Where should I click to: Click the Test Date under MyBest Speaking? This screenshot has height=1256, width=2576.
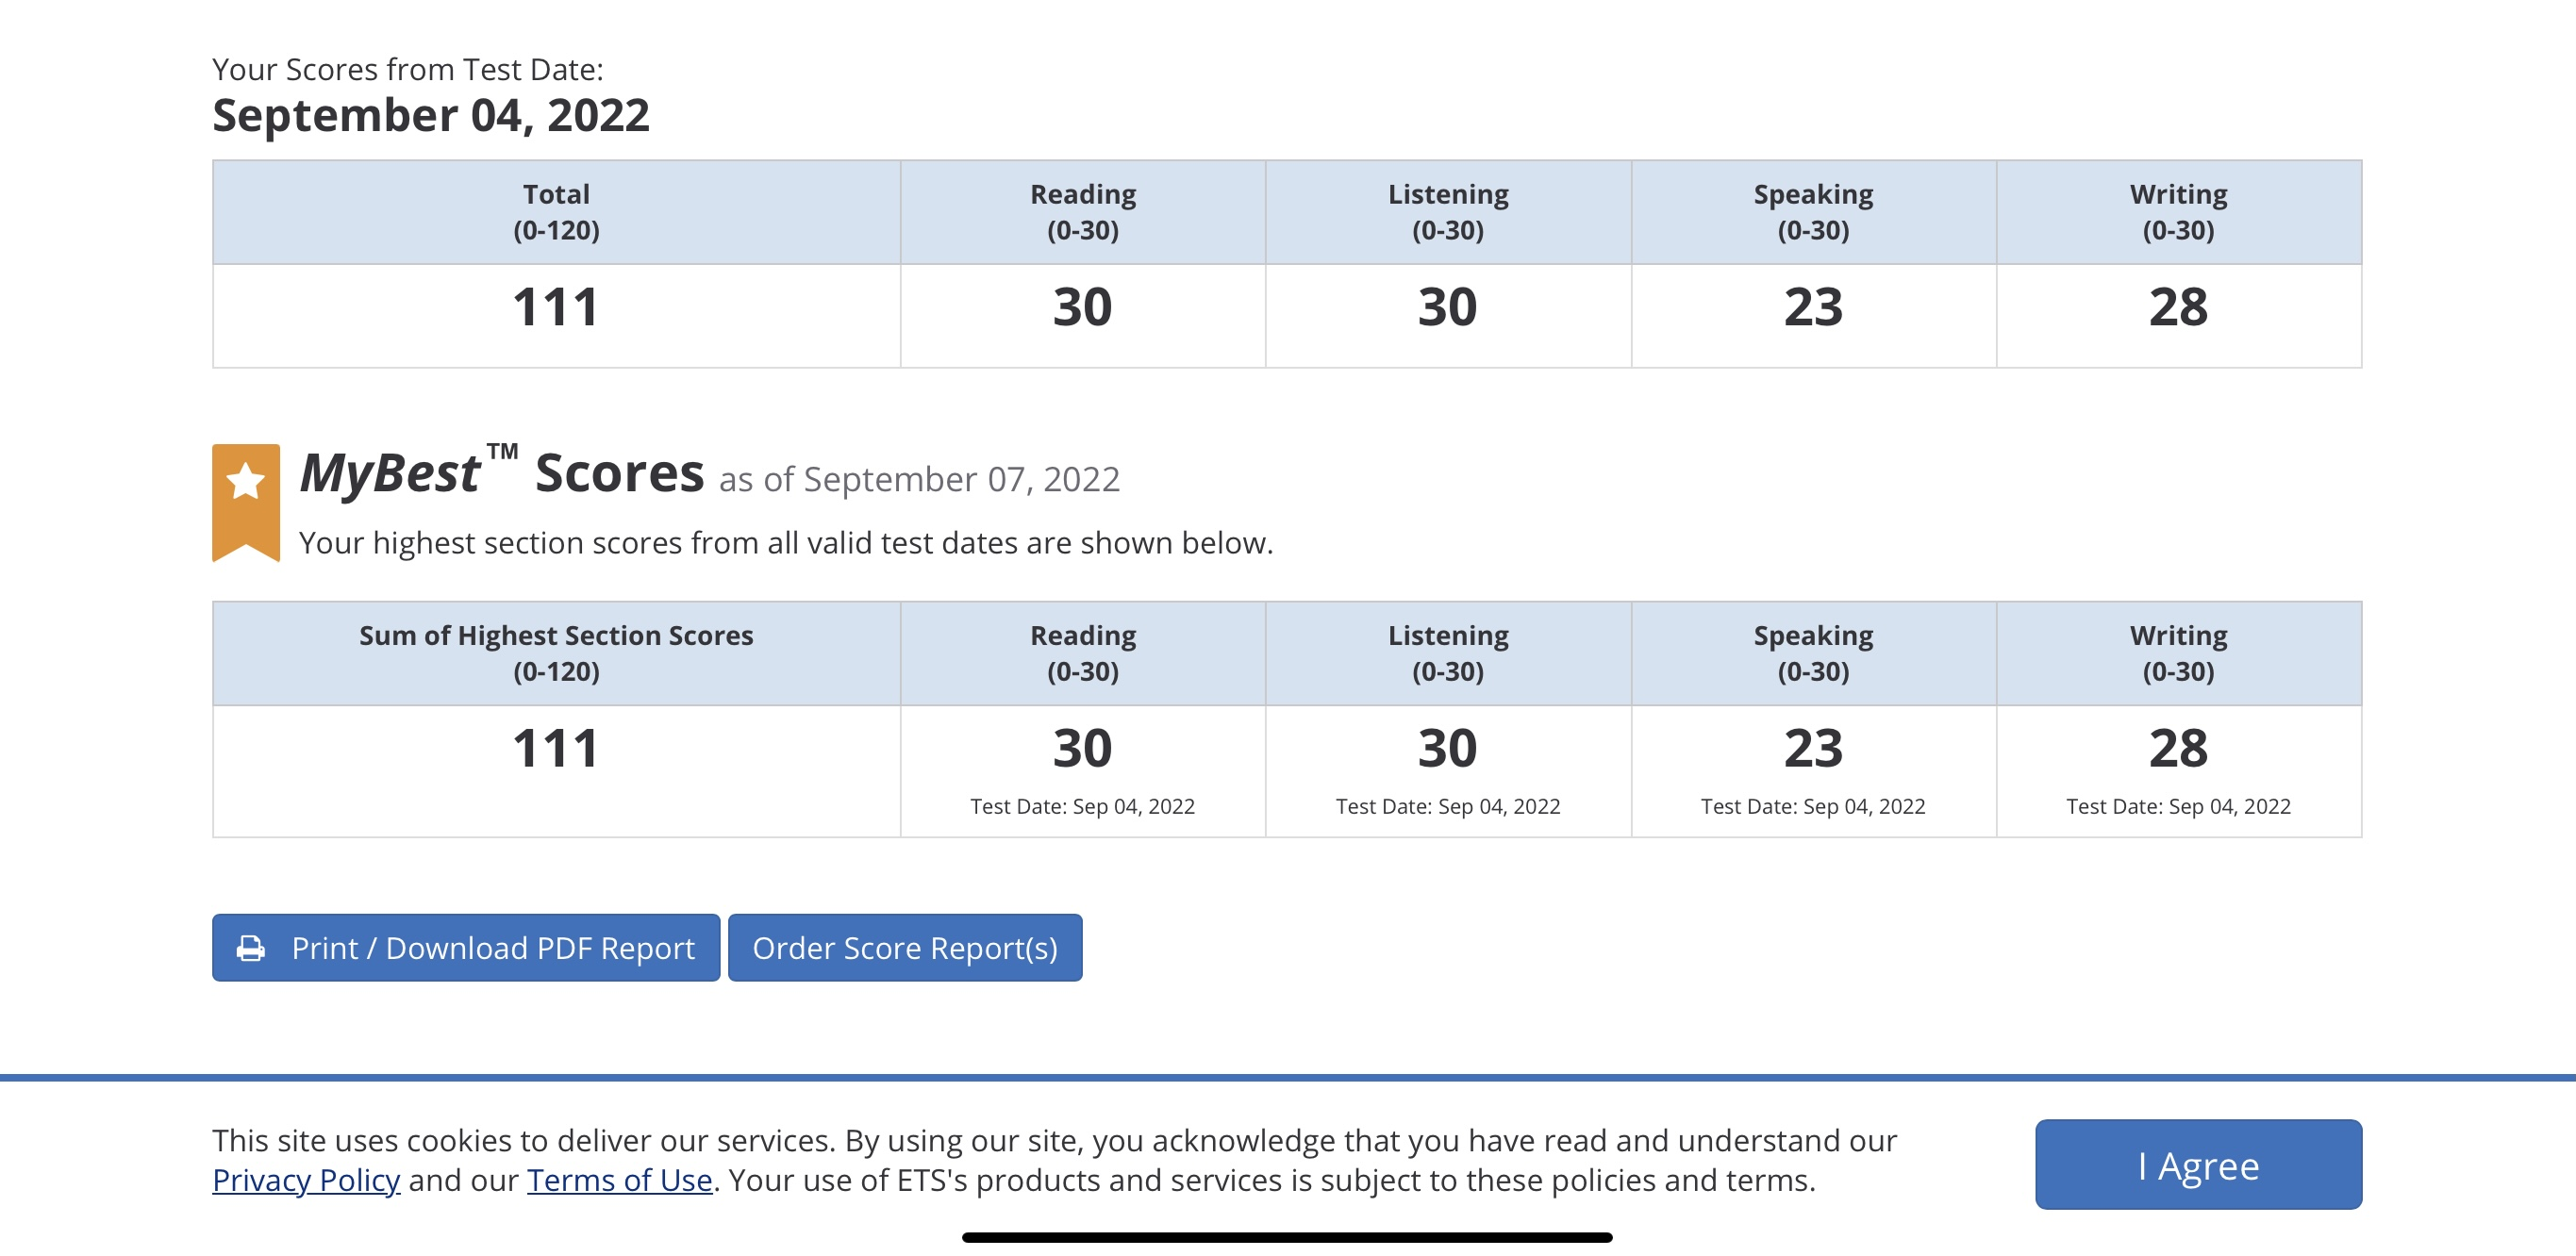[x=1813, y=806]
